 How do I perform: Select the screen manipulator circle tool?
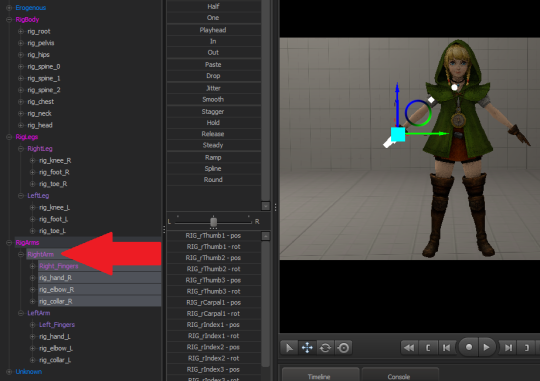click(x=343, y=348)
